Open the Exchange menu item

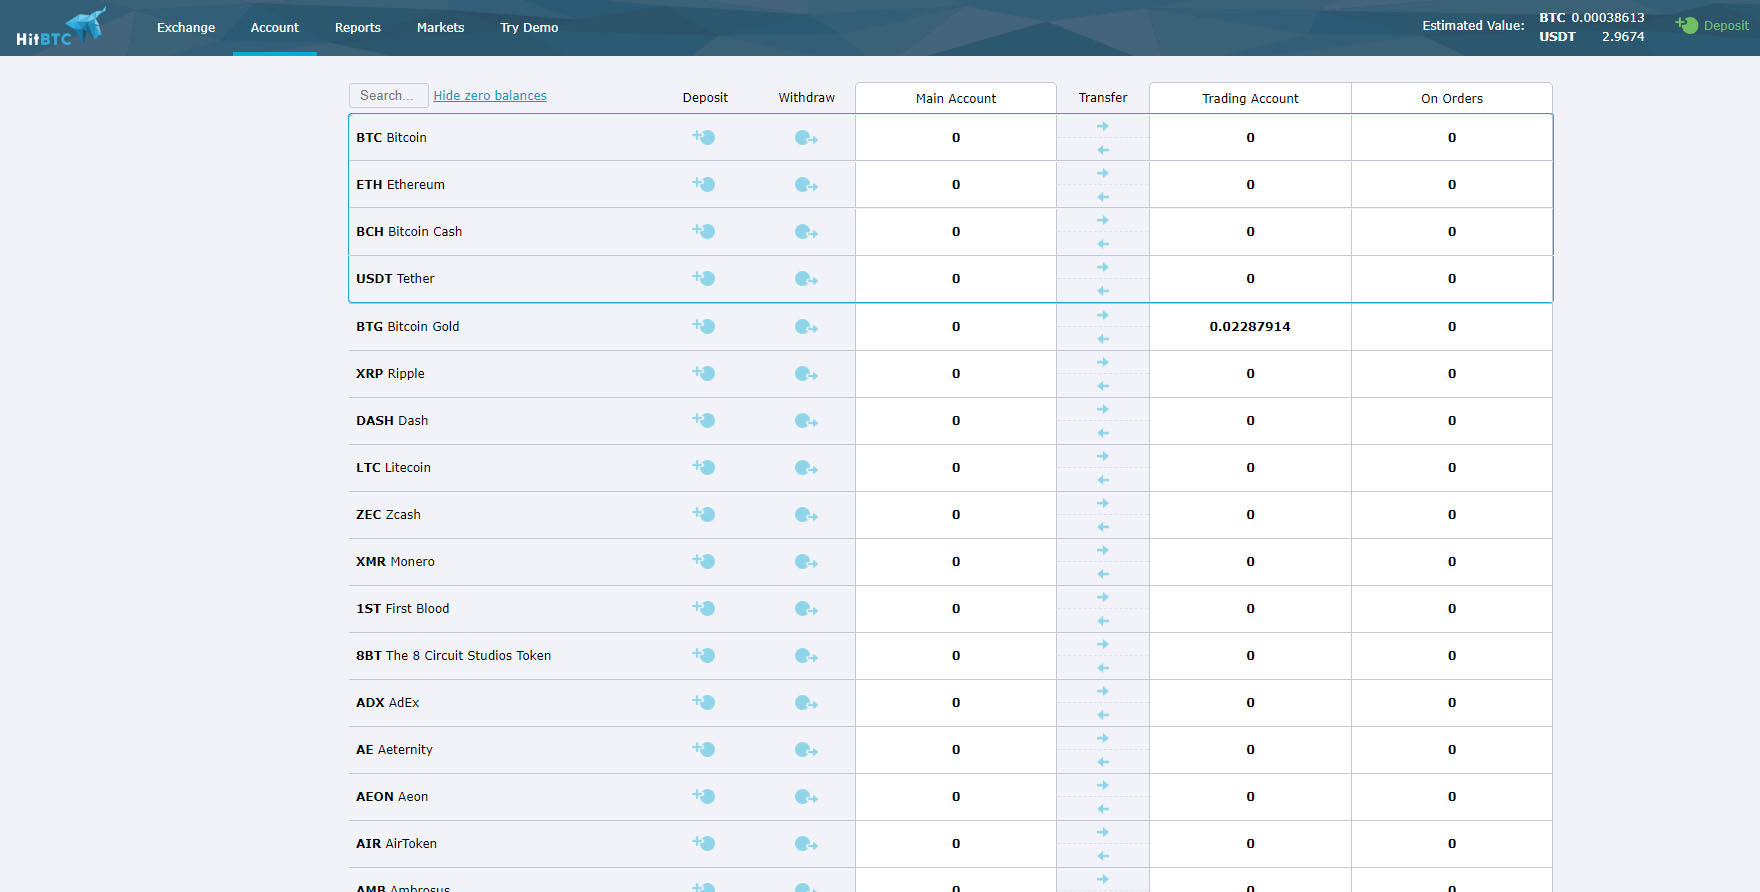(x=186, y=28)
